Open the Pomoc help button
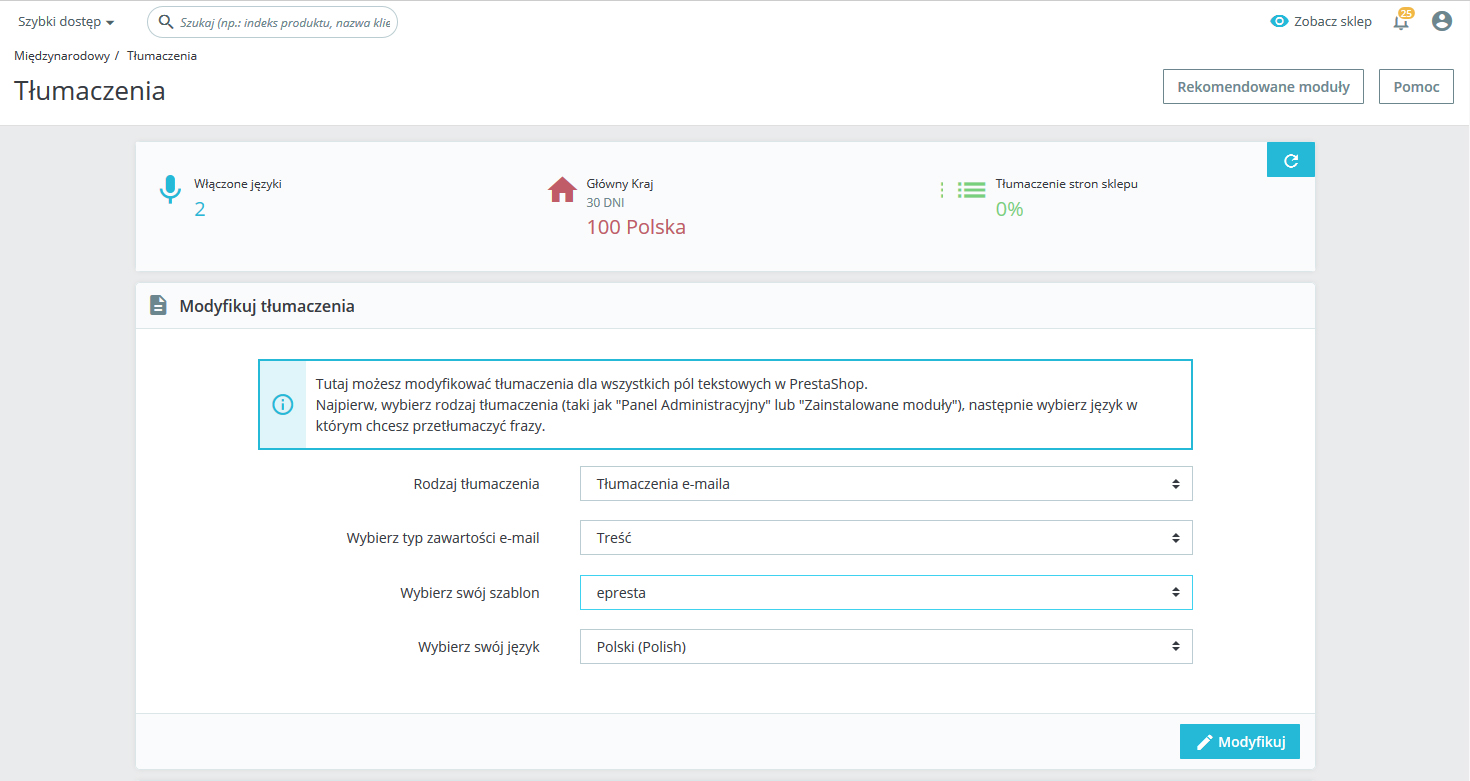 pyautogui.click(x=1416, y=87)
